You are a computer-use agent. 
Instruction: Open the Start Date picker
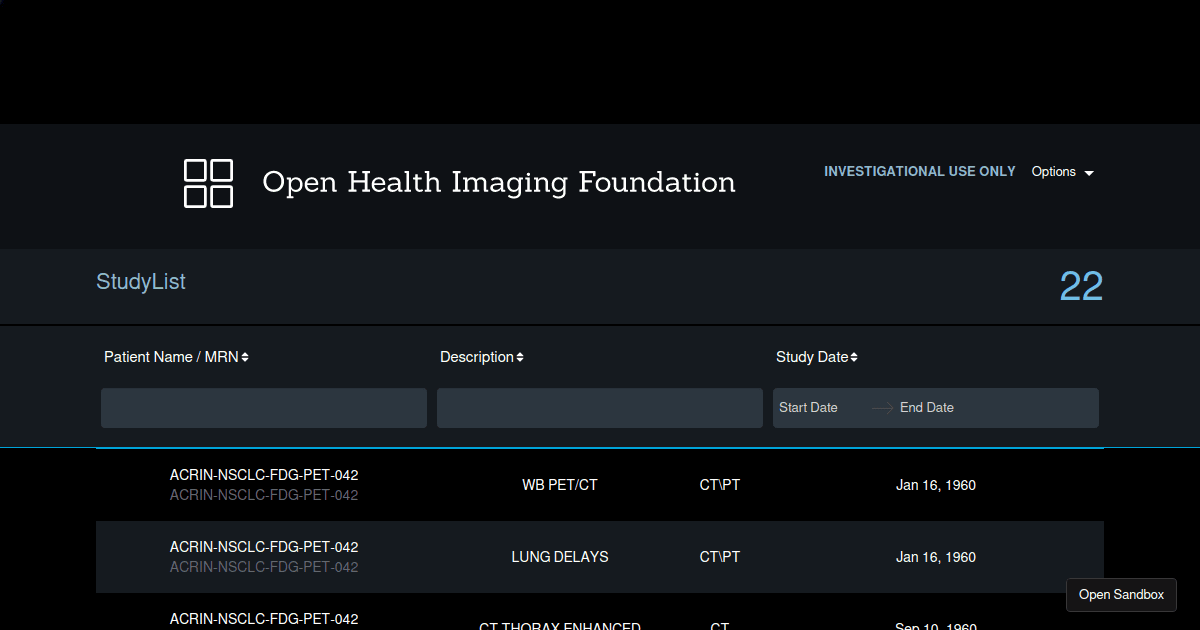click(x=809, y=408)
